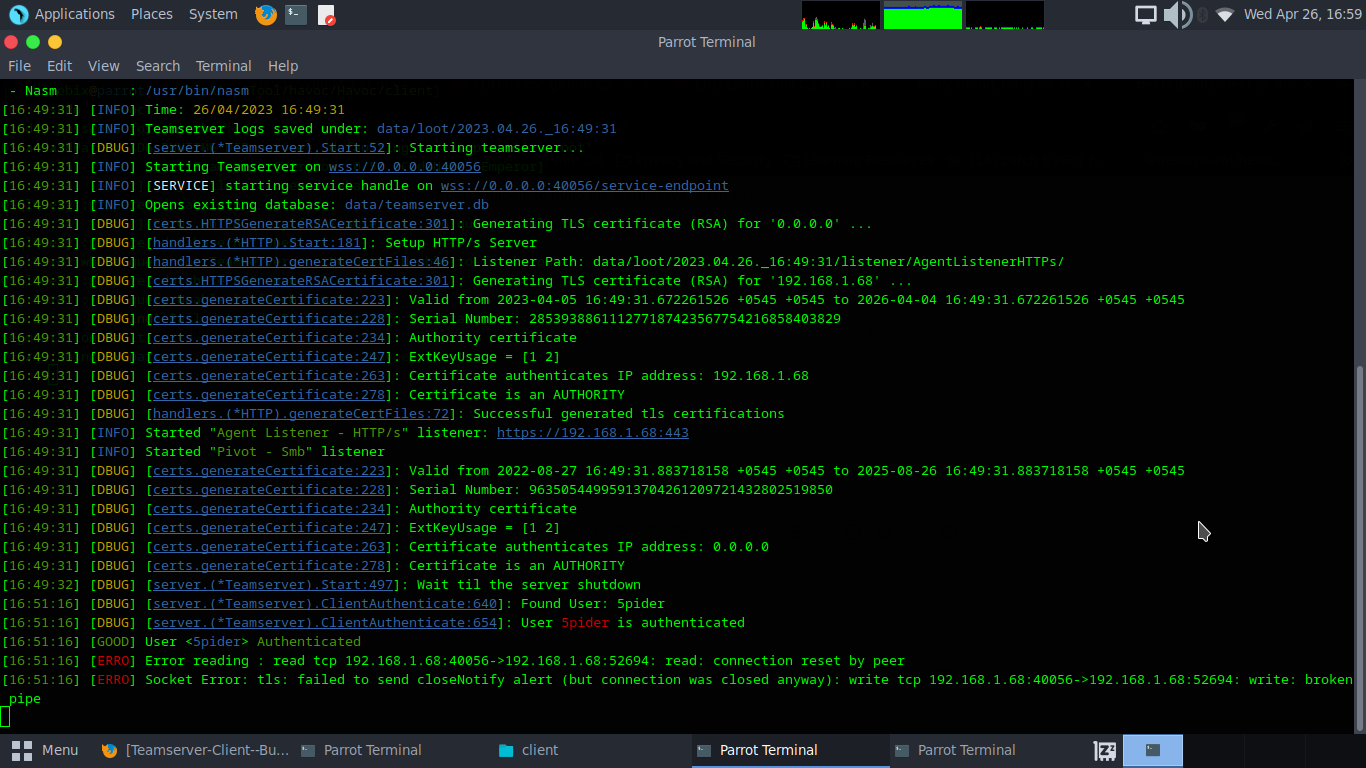Image resolution: width=1366 pixels, height=768 pixels.
Task: Open Firefox from the top panel
Action: click(x=264, y=14)
